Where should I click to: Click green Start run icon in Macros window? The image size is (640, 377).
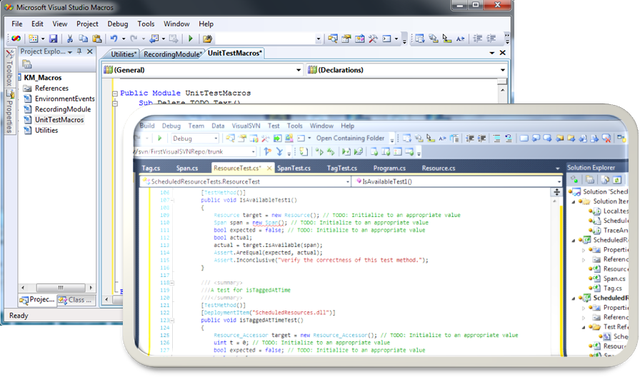190,39
